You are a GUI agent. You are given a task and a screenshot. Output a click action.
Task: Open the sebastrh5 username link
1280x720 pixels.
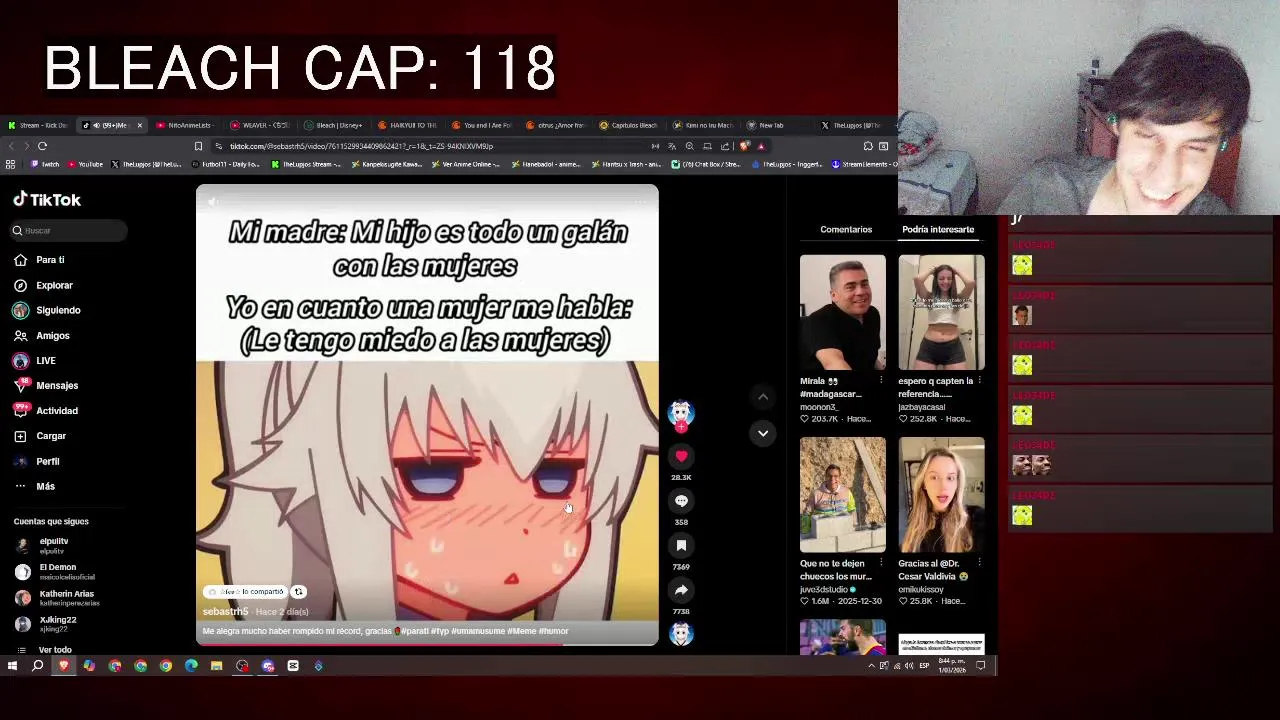point(225,612)
